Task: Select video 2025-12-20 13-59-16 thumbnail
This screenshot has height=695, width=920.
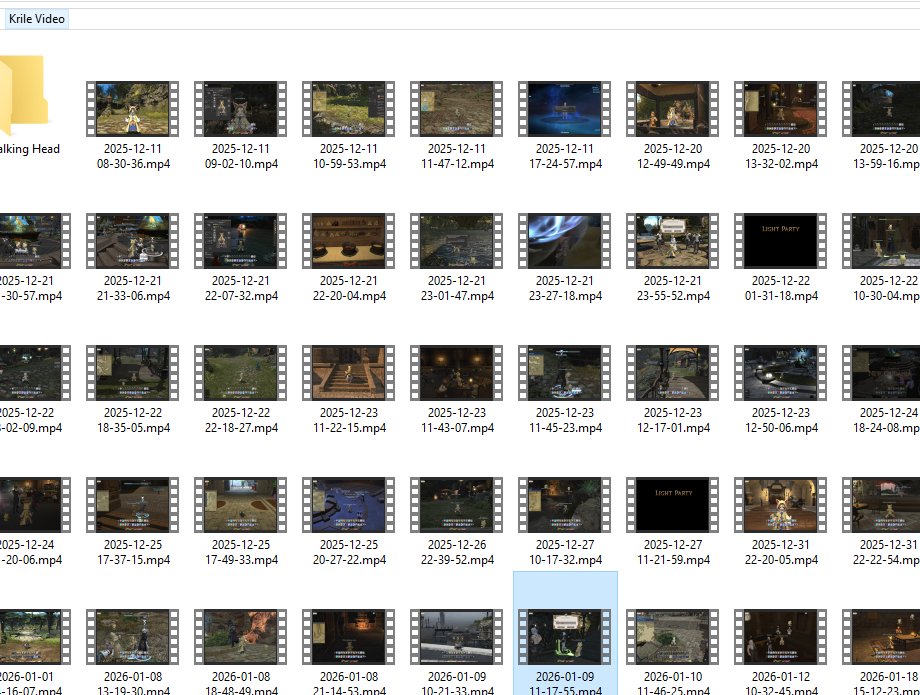Action: tap(881, 109)
